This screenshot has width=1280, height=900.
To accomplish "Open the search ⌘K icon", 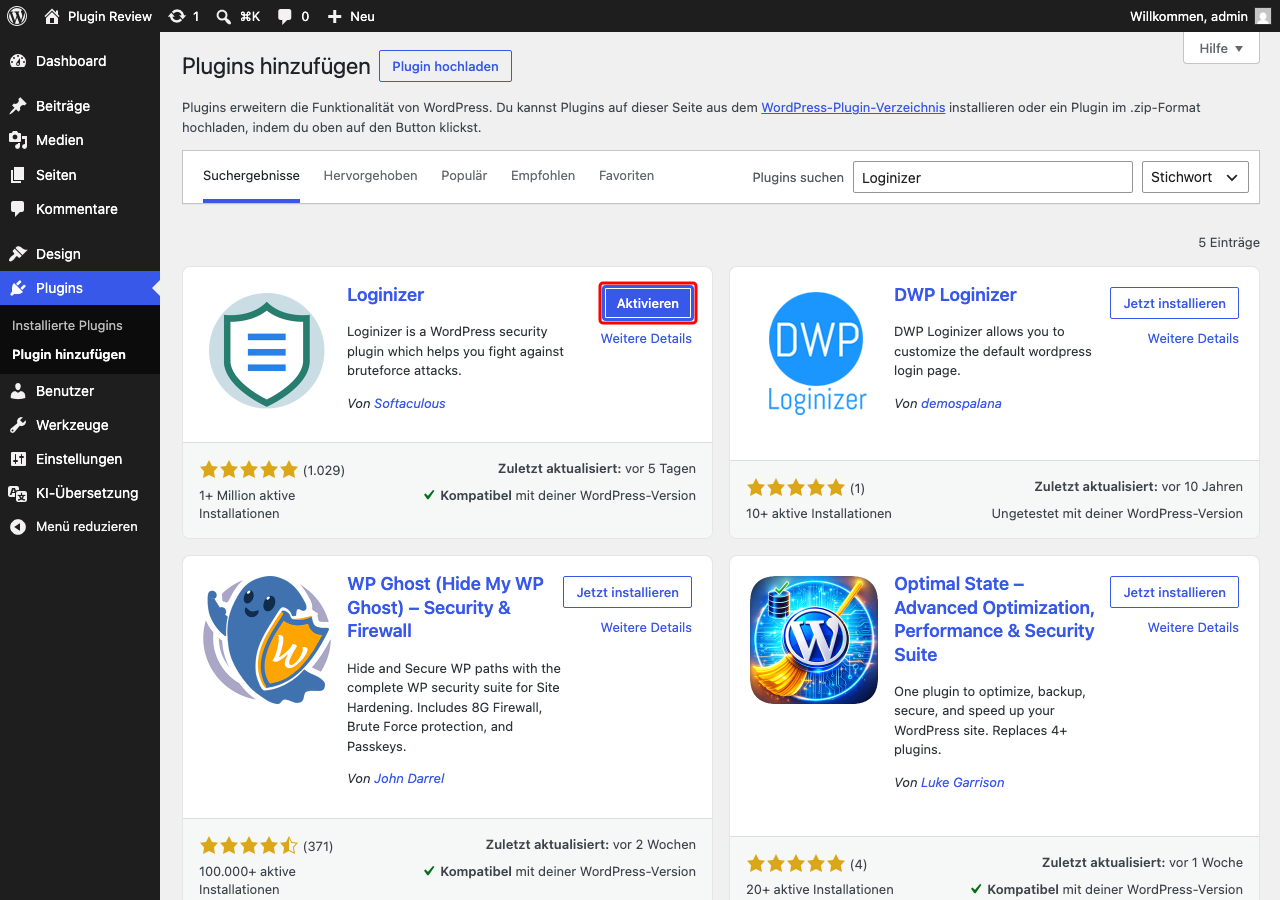I will pyautogui.click(x=224, y=16).
